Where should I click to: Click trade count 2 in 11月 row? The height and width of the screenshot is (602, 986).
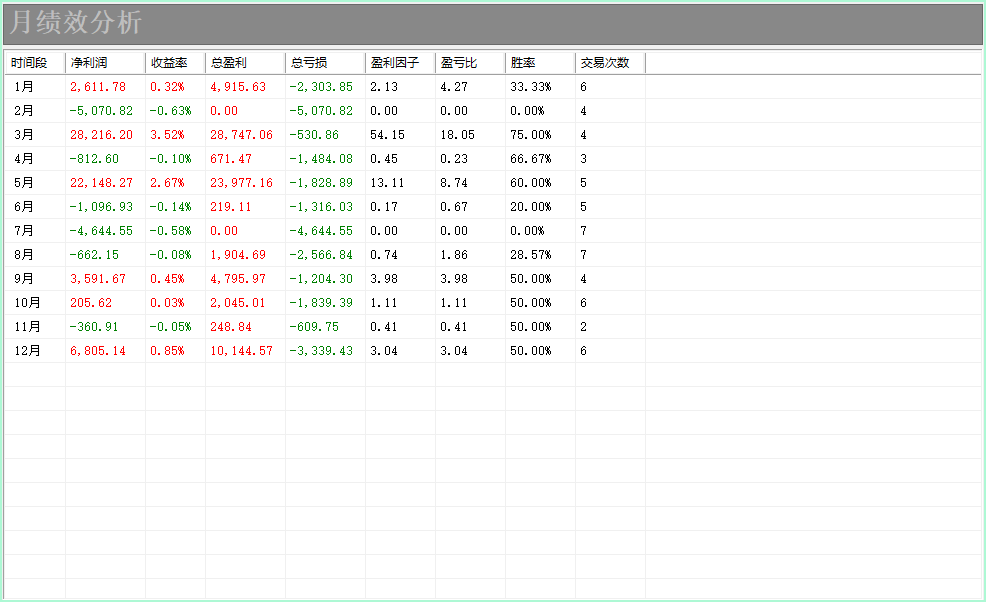pyautogui.click(x=584, y=326)
